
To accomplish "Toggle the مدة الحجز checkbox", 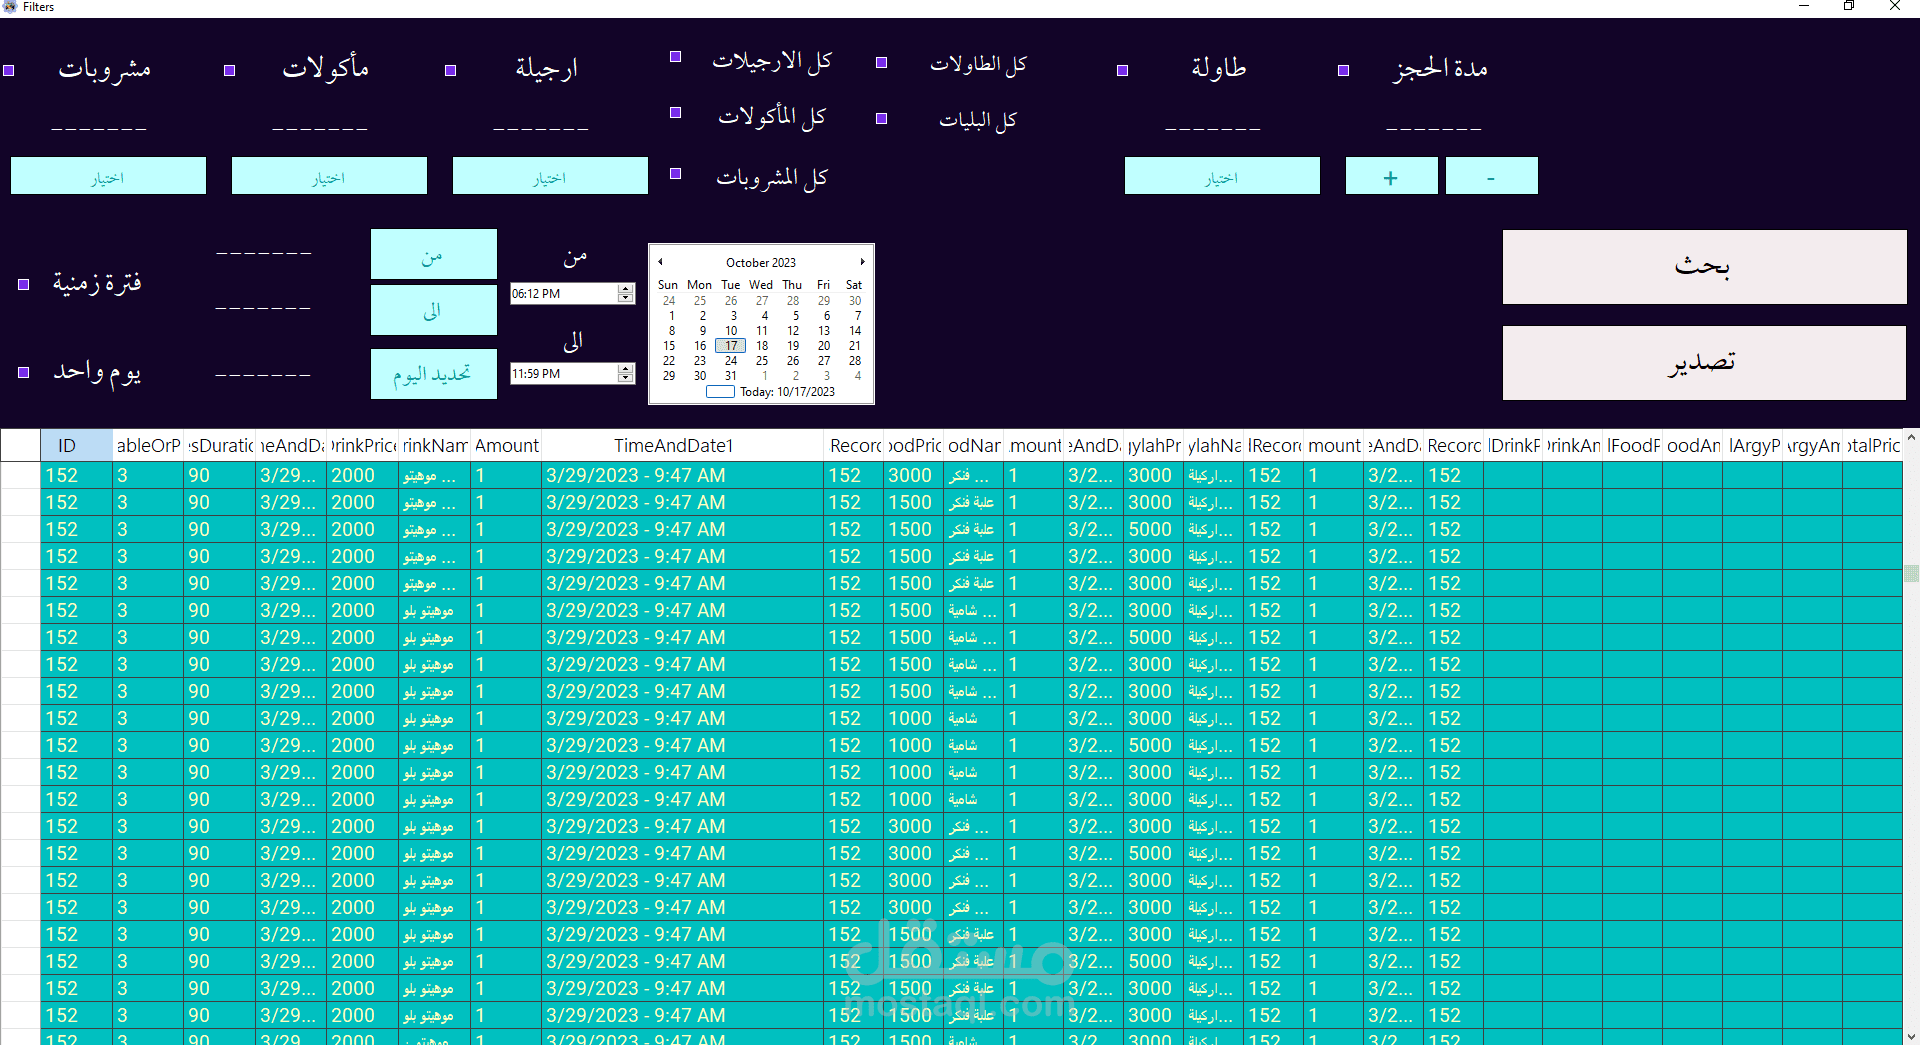I will [x=1344, y=71].
